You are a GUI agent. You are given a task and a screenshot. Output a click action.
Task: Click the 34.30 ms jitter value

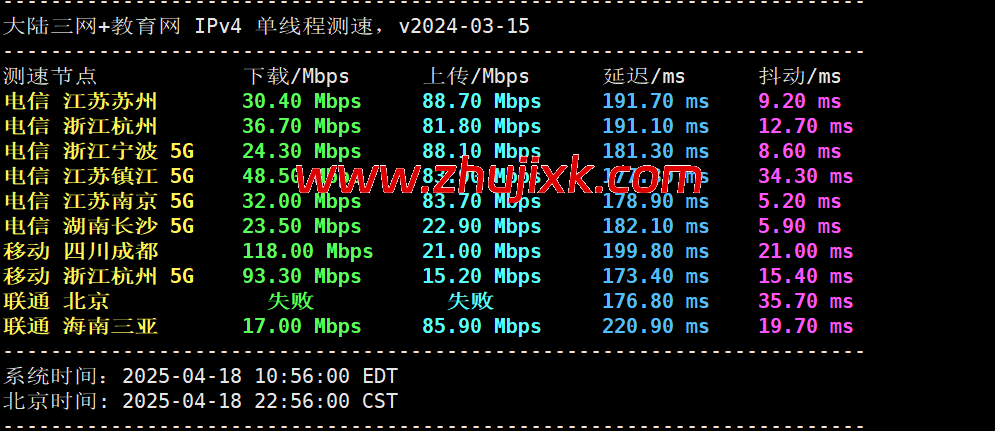(x=805, y=176)
